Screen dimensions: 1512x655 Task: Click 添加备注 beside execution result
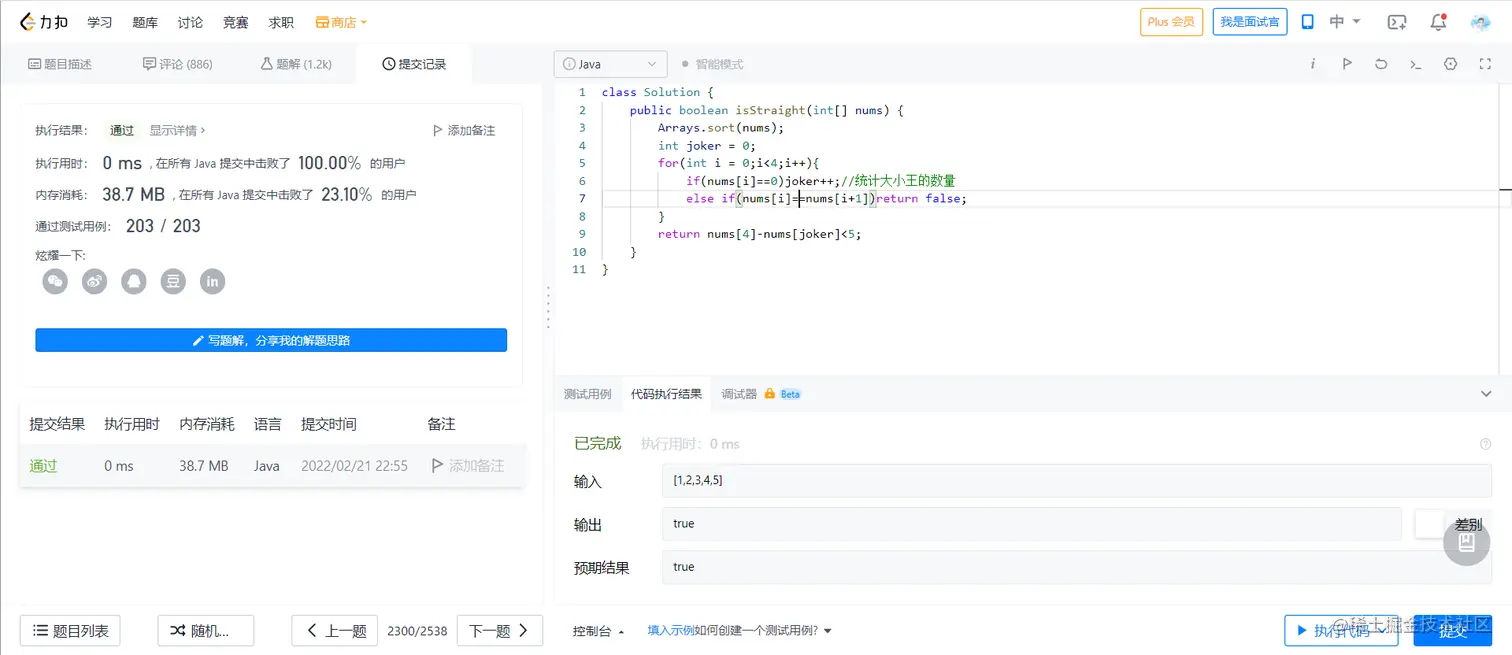[463, 130]
